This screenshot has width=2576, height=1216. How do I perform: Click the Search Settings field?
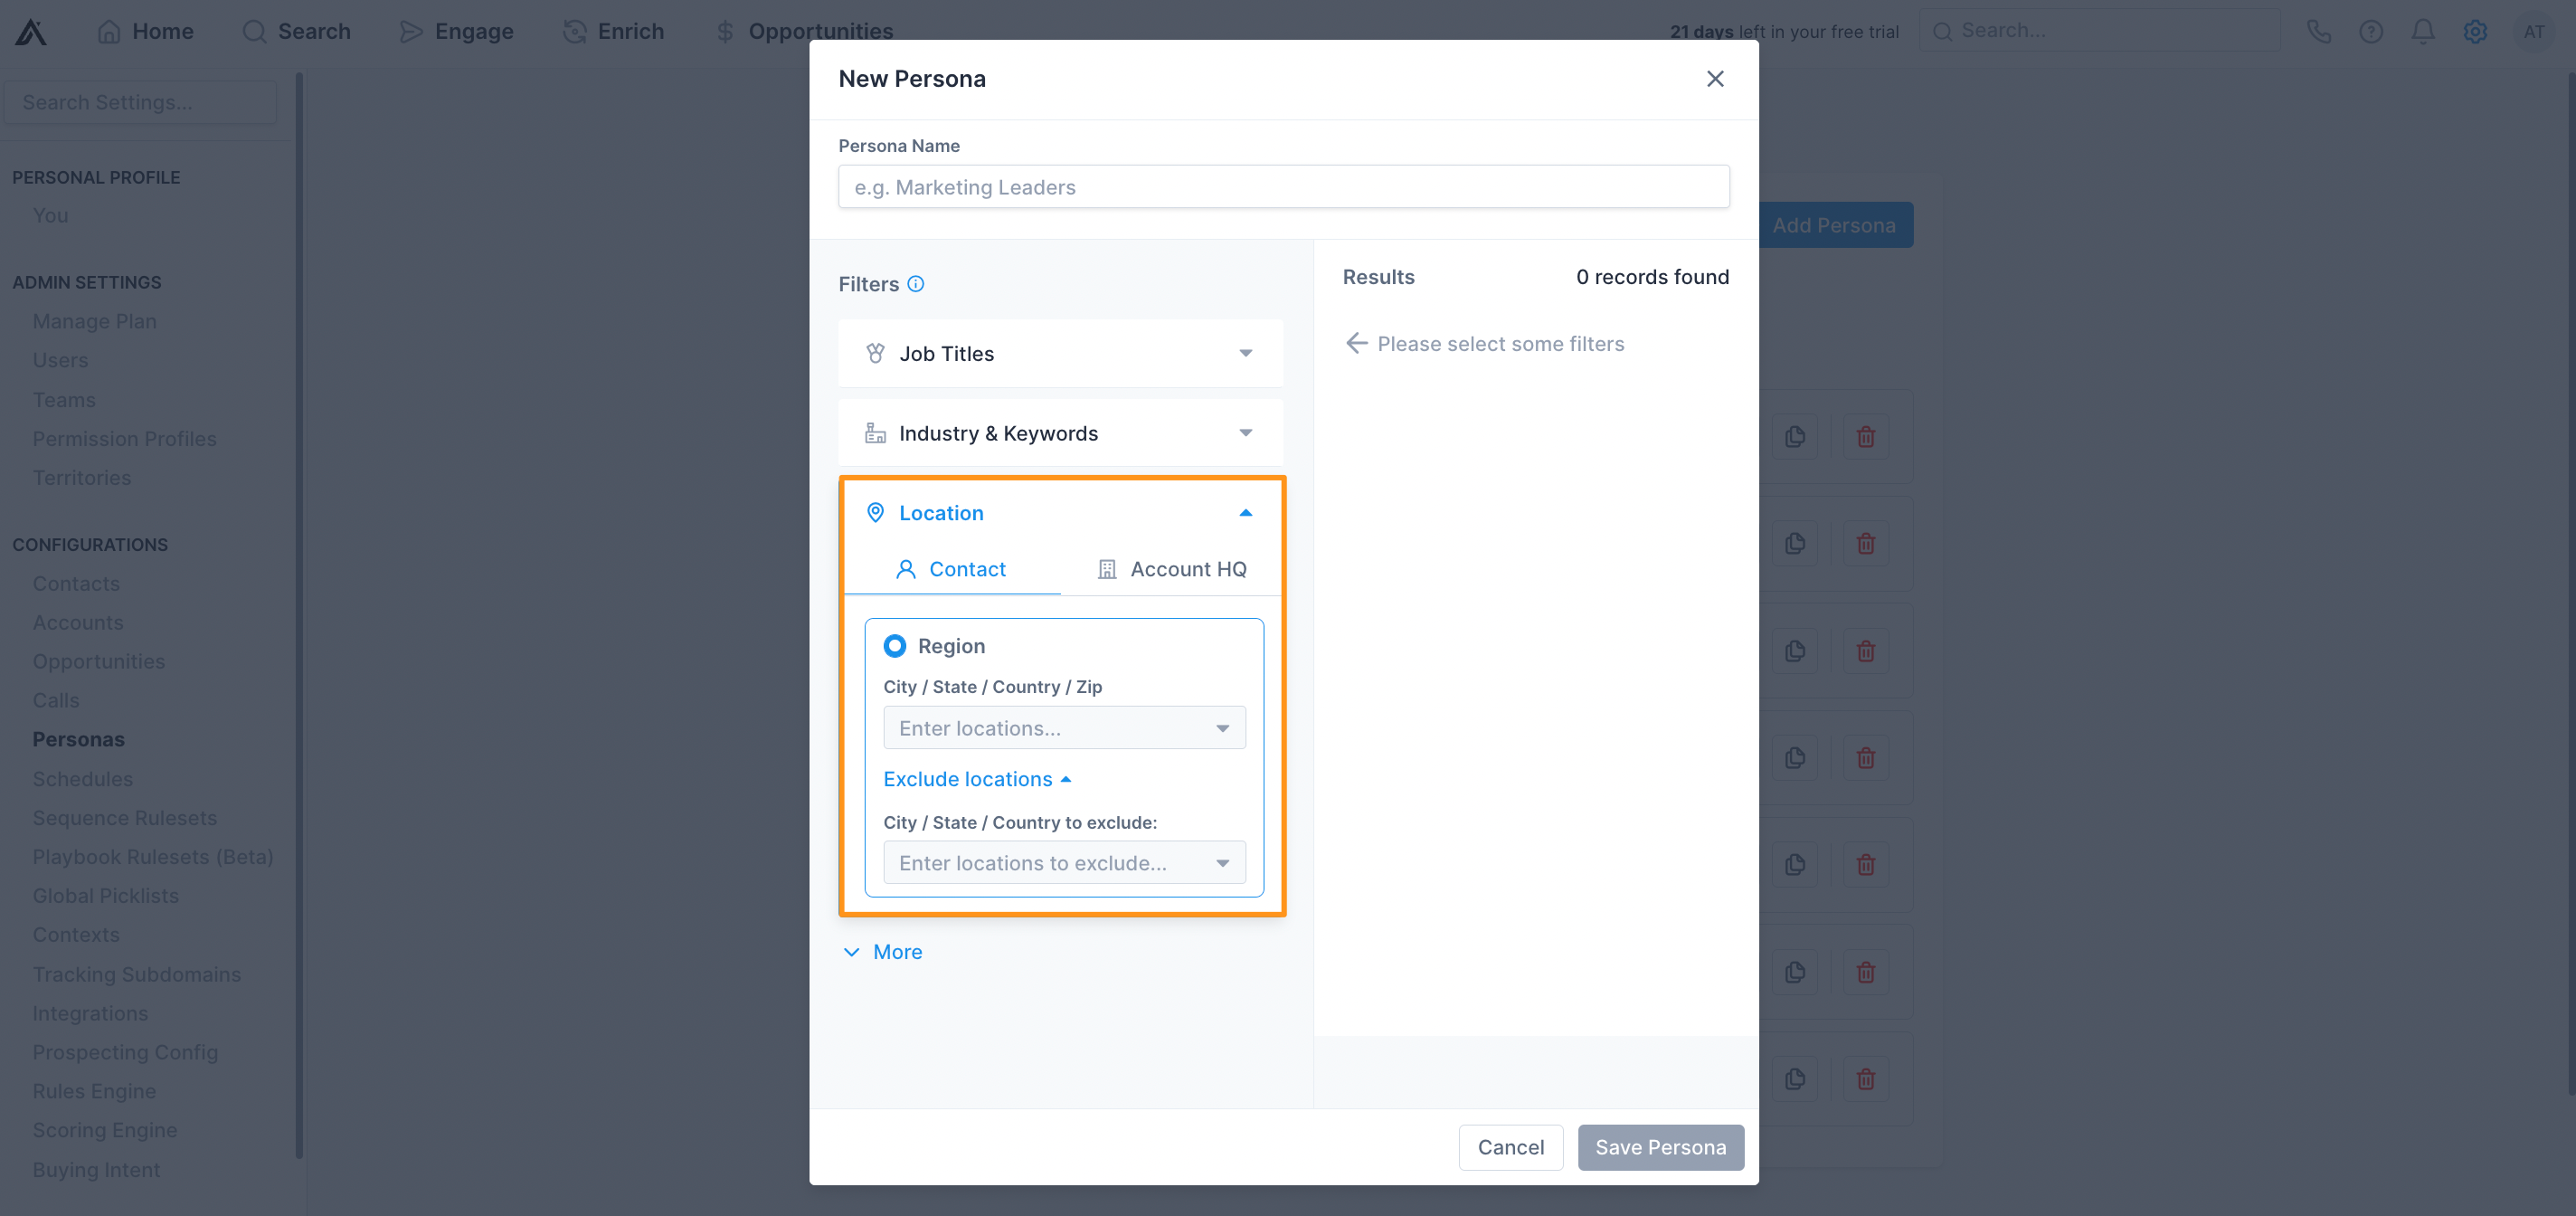(140, 102)
